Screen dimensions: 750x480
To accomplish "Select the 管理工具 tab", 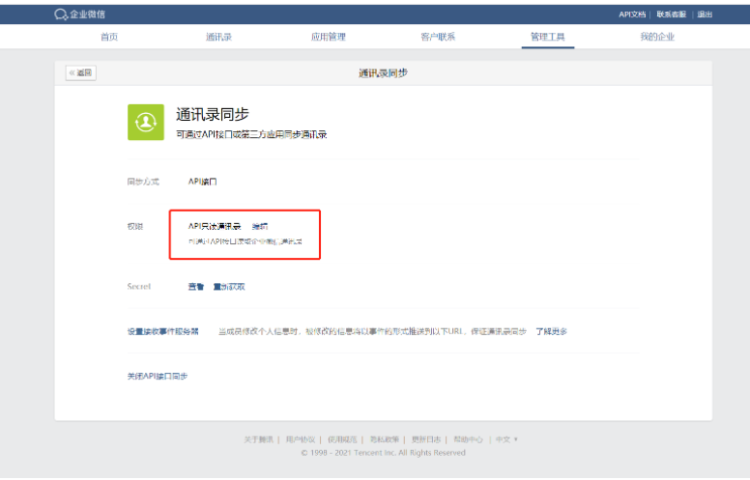I will pyautogui.click(x=547, y=37).
